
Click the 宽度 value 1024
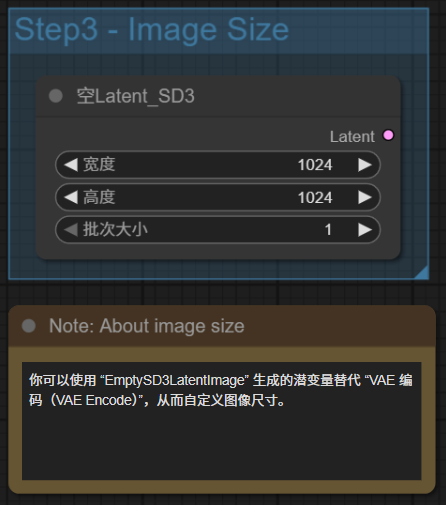pyautogui.click(x=315, y=165)
